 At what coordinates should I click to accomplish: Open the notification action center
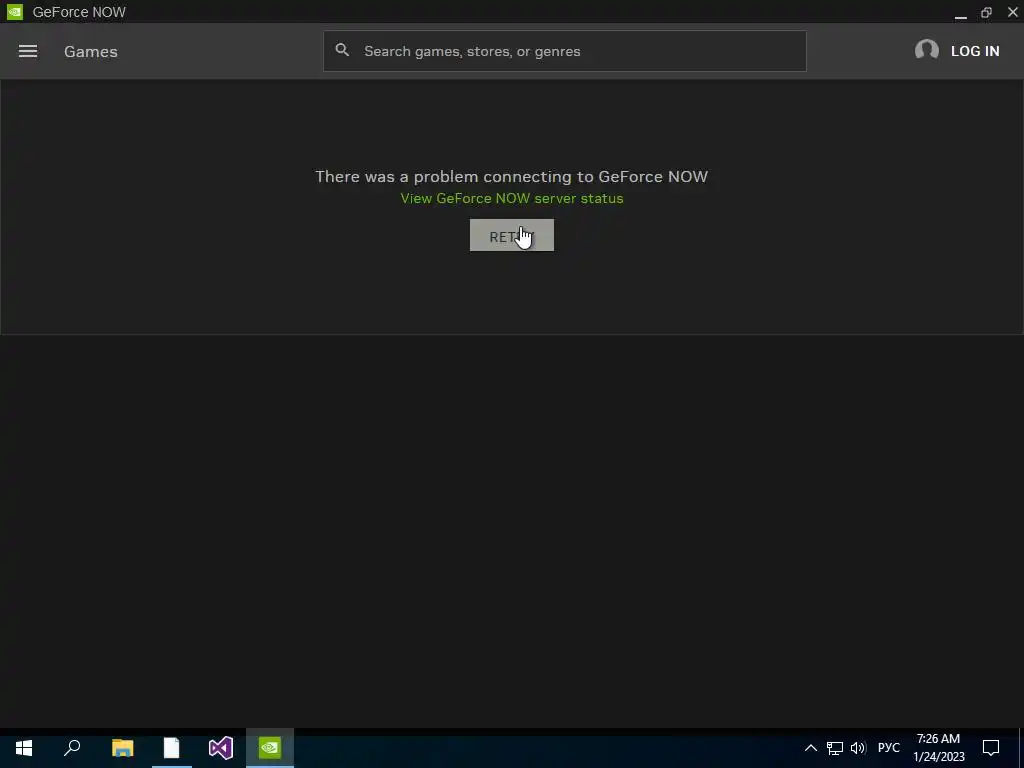pyautogui.click(x=991, y=748)
